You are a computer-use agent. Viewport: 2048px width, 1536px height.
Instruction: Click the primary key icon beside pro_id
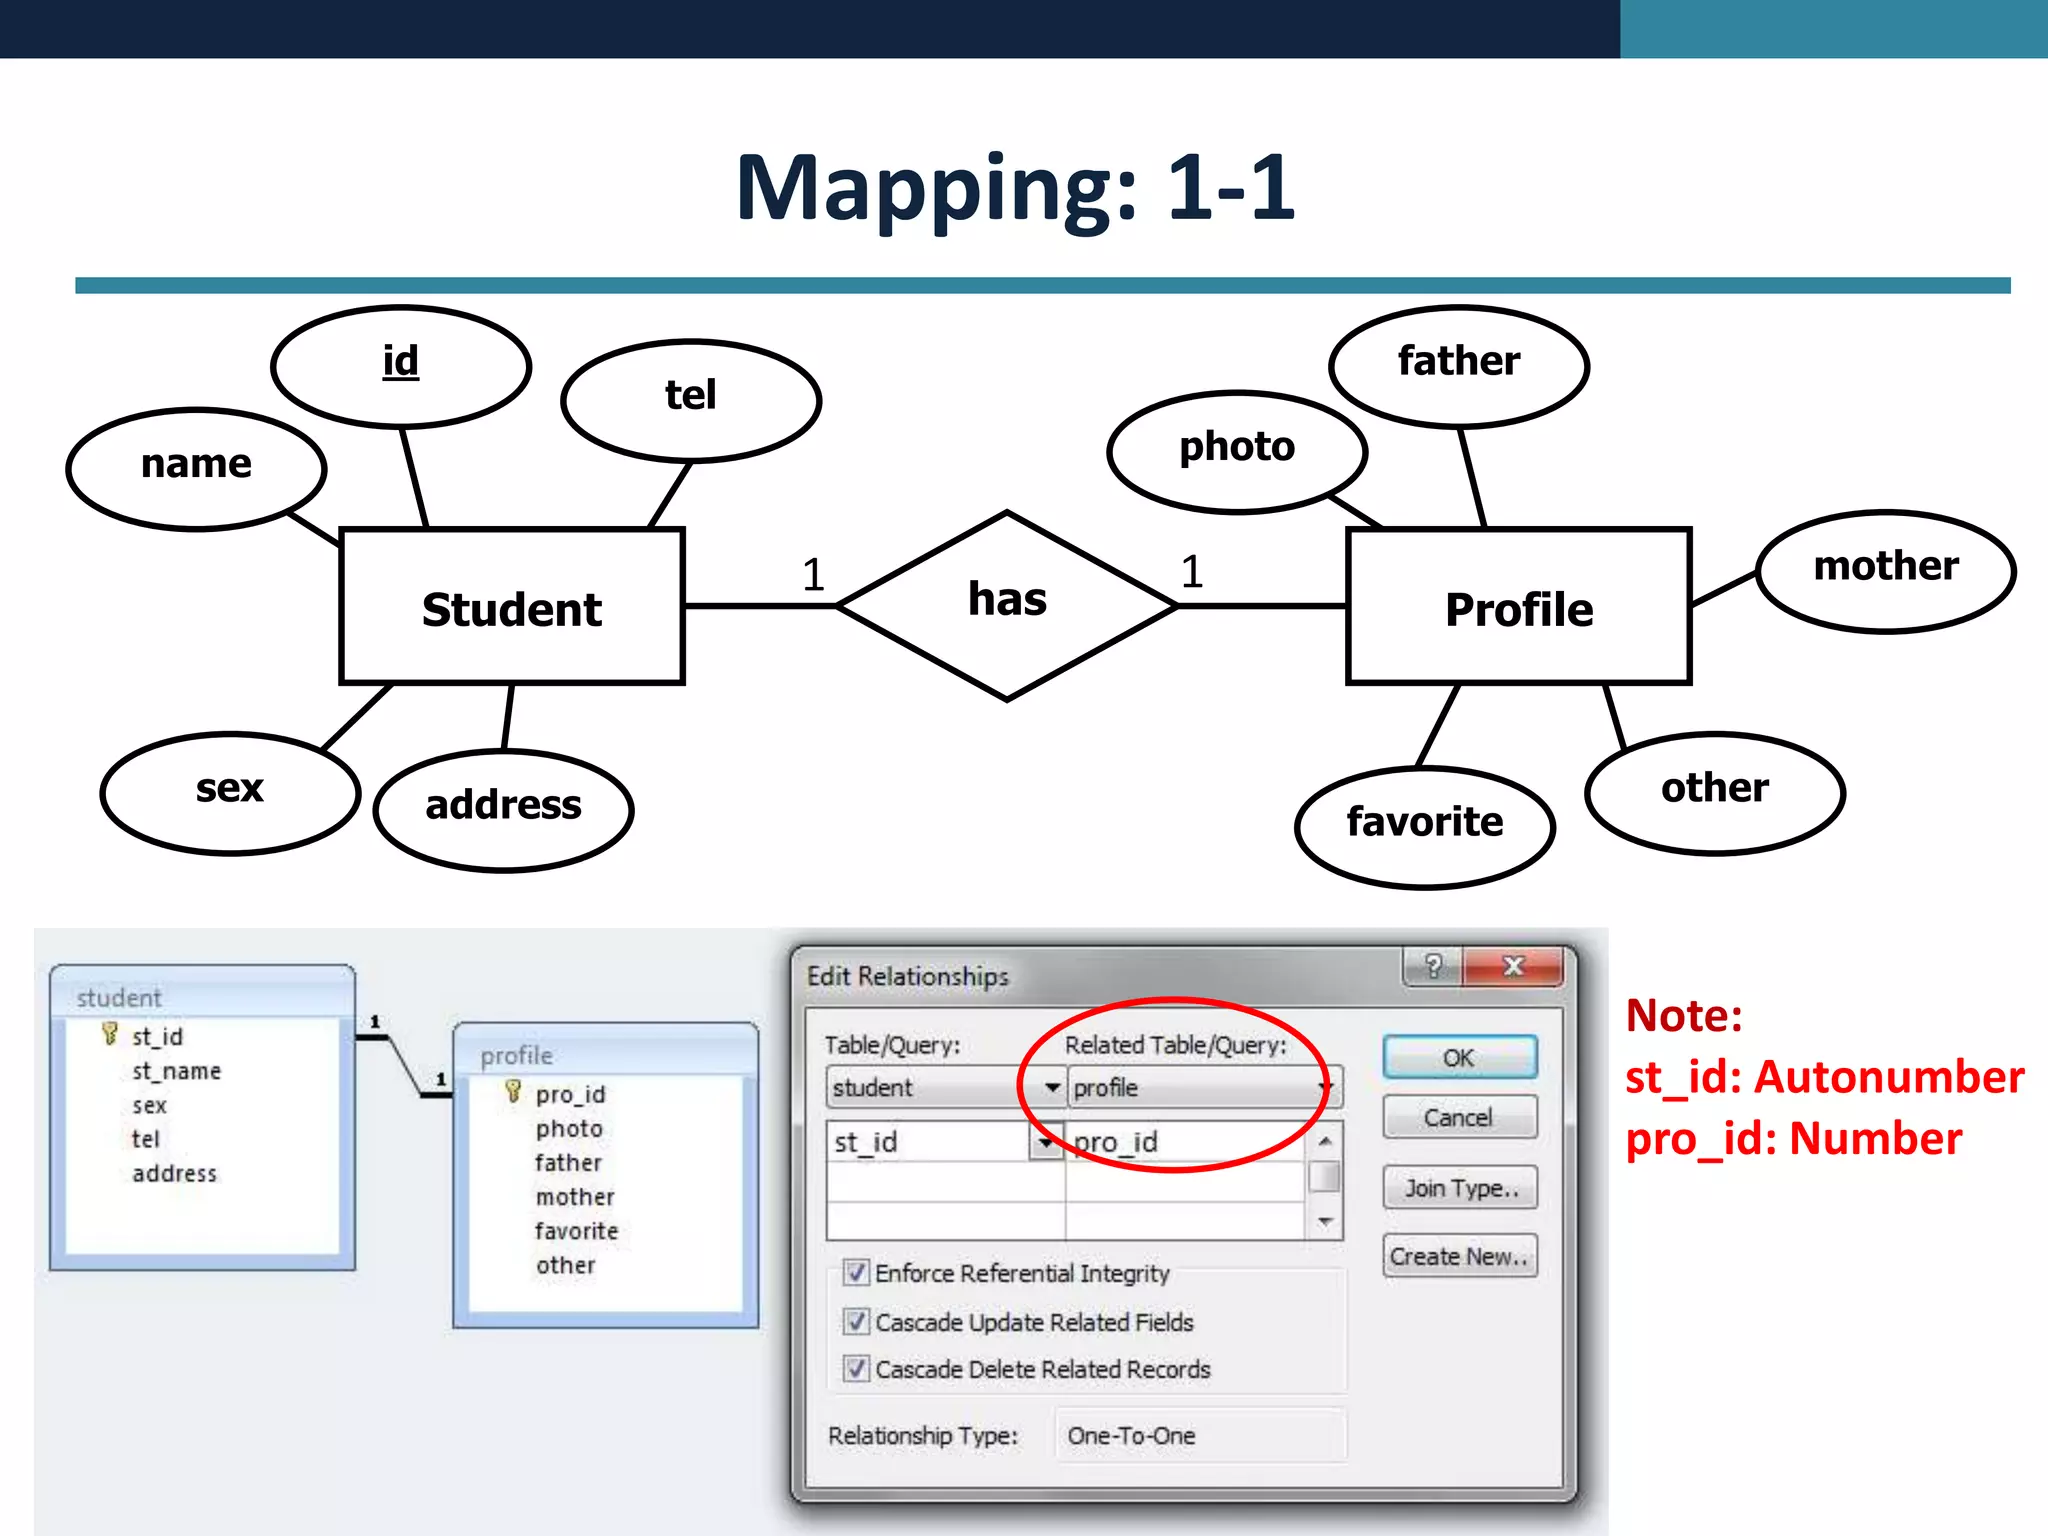click(513, 1091)
